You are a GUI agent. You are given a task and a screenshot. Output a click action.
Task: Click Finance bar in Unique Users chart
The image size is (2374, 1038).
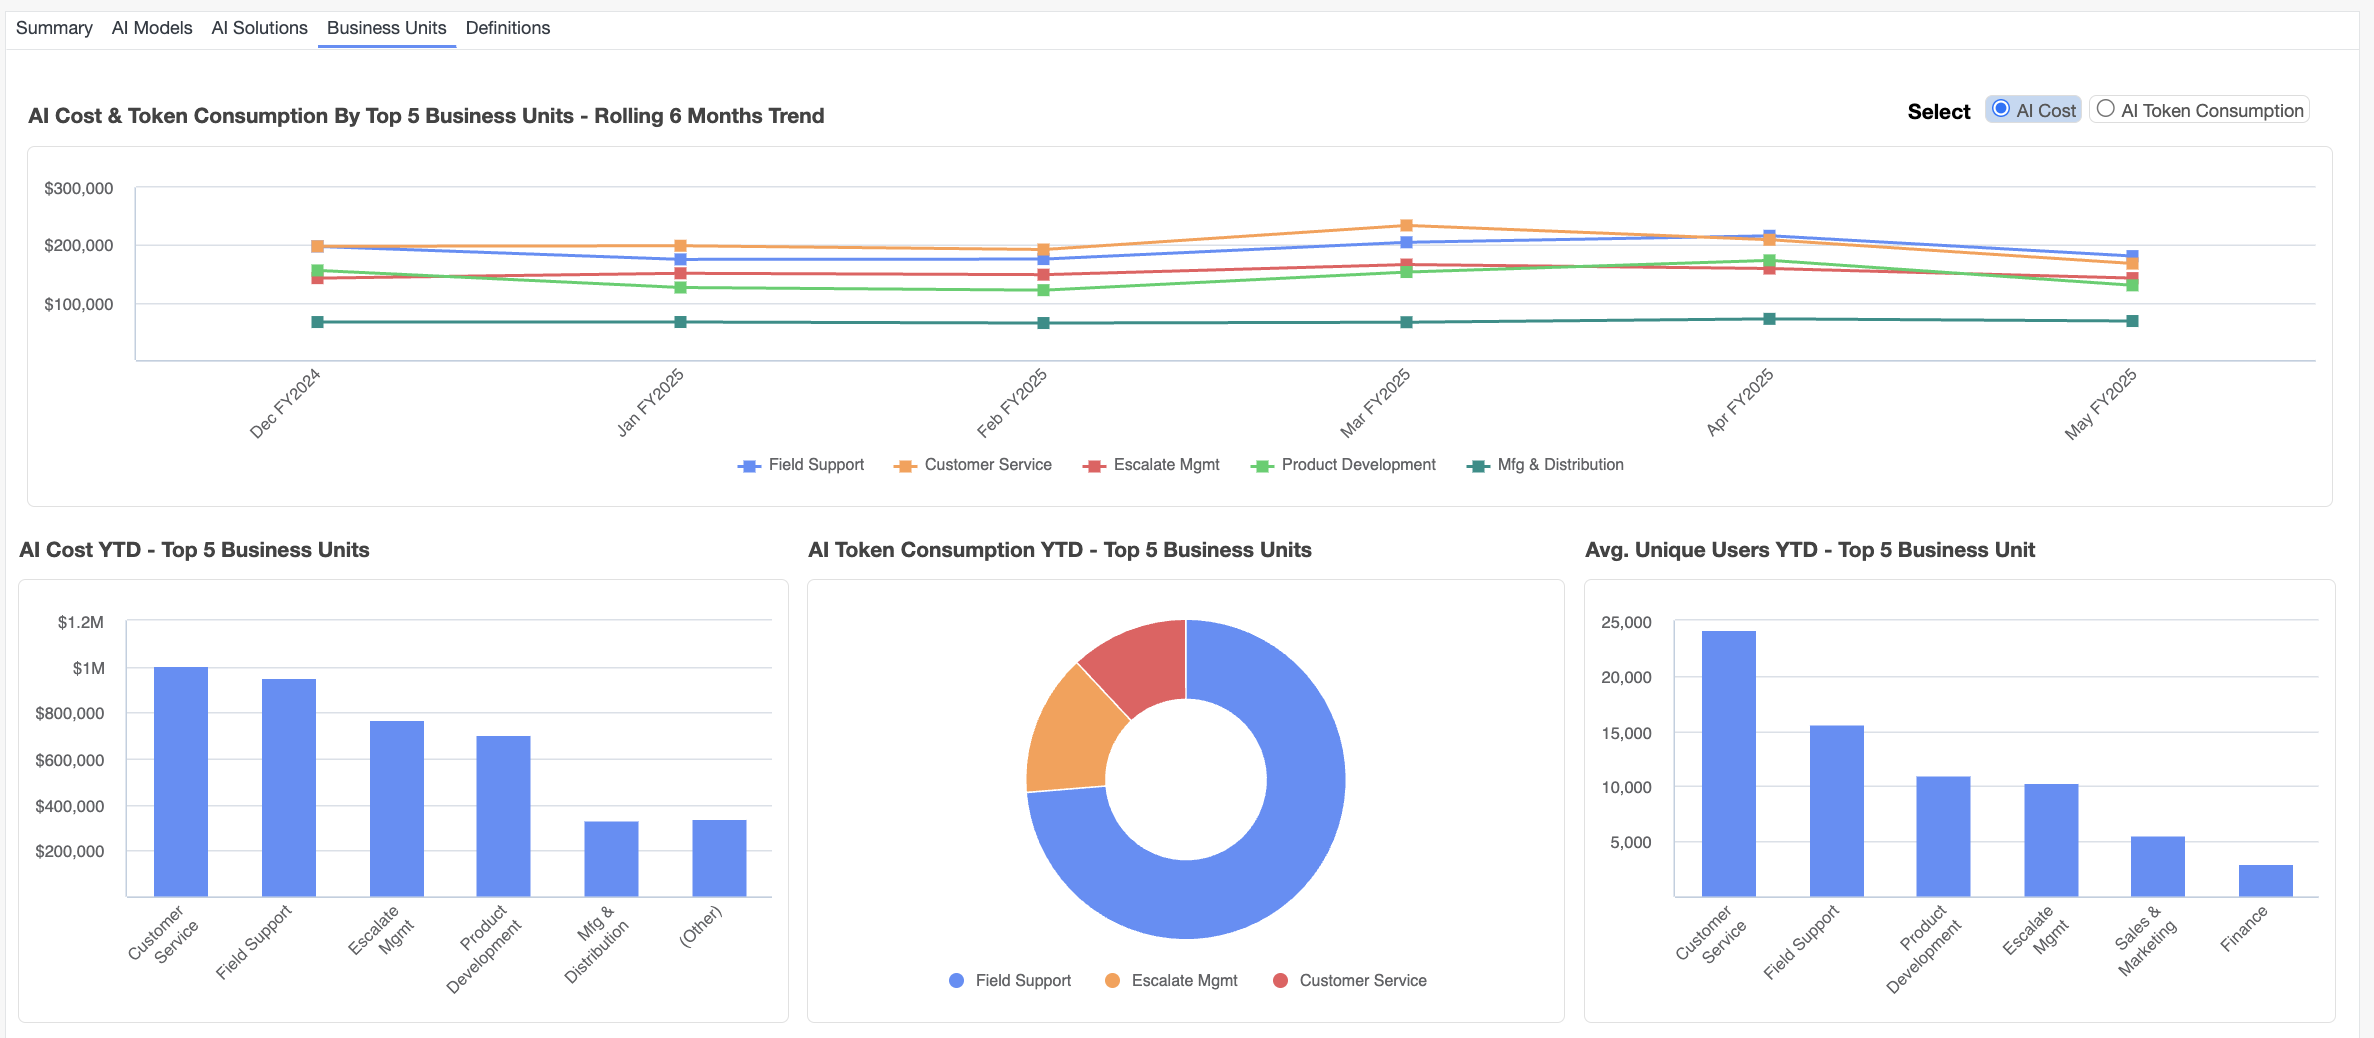2265,881
